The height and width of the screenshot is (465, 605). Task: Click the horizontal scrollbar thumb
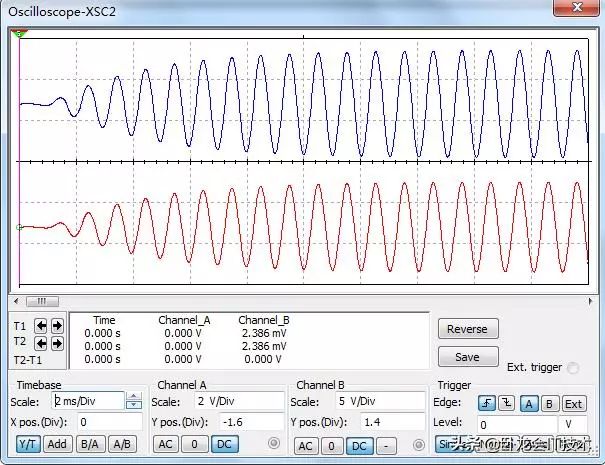(x=42, y=301)
